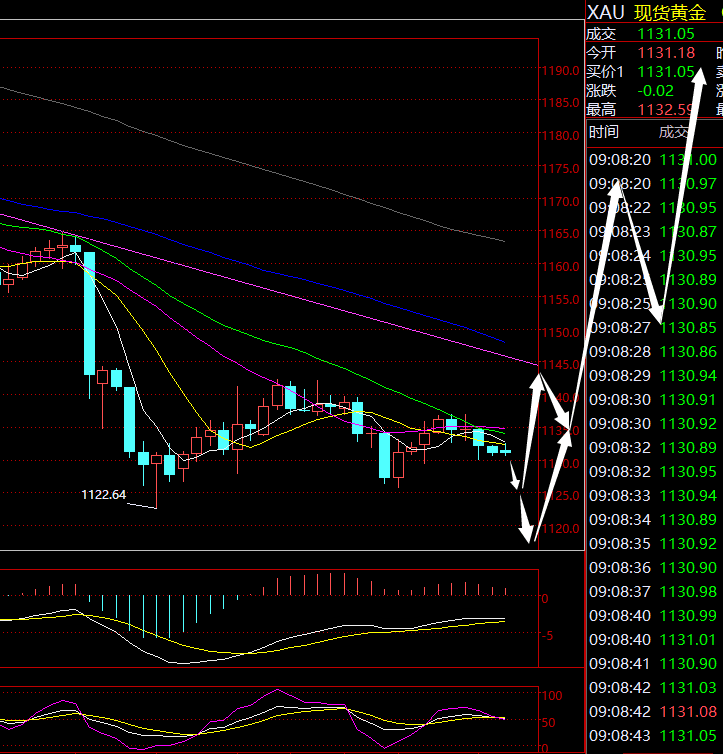Click the 1185.0 price axis label

[x=561, y=102]
